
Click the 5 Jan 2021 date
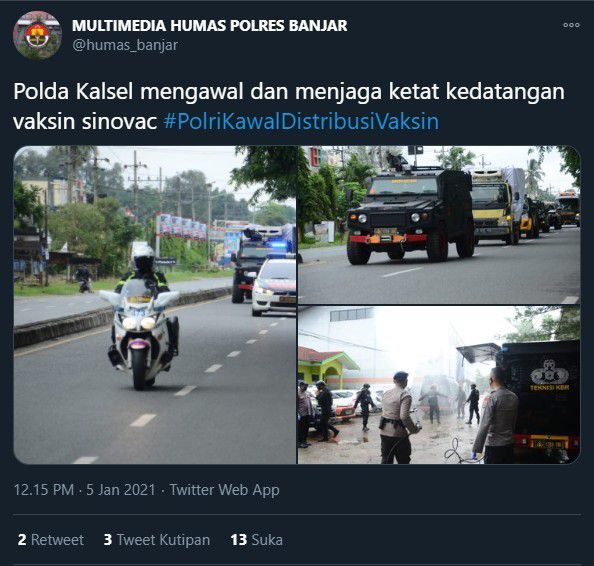click(120, 489)
